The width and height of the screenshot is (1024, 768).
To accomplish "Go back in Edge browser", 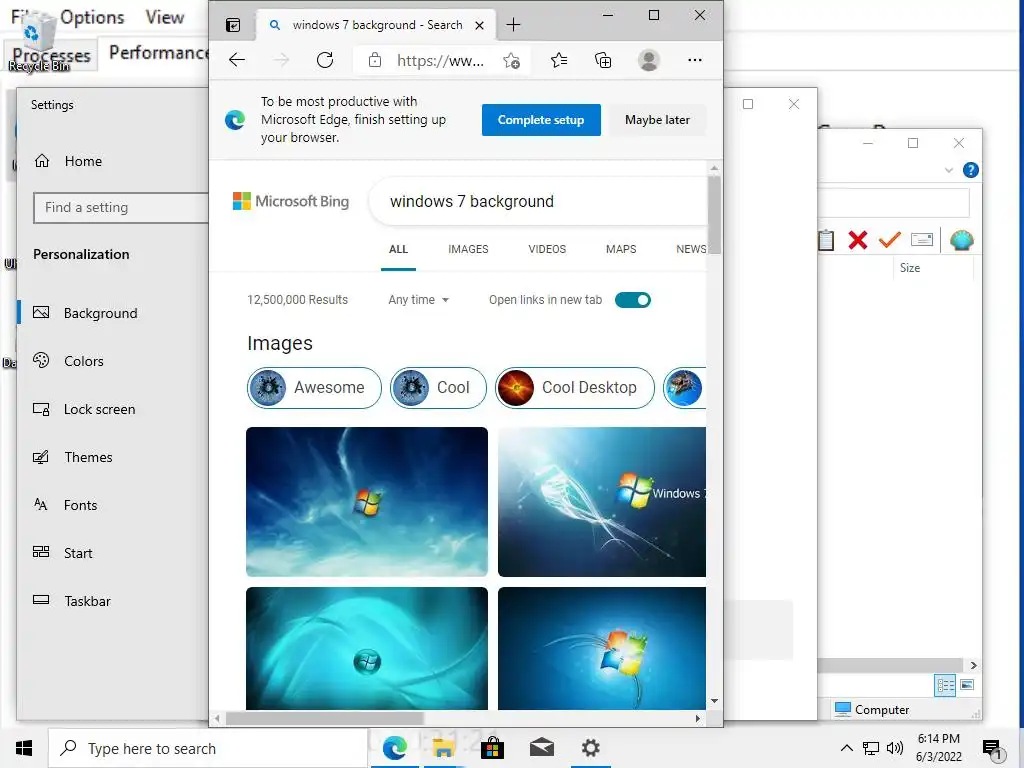I will [237, 60].
